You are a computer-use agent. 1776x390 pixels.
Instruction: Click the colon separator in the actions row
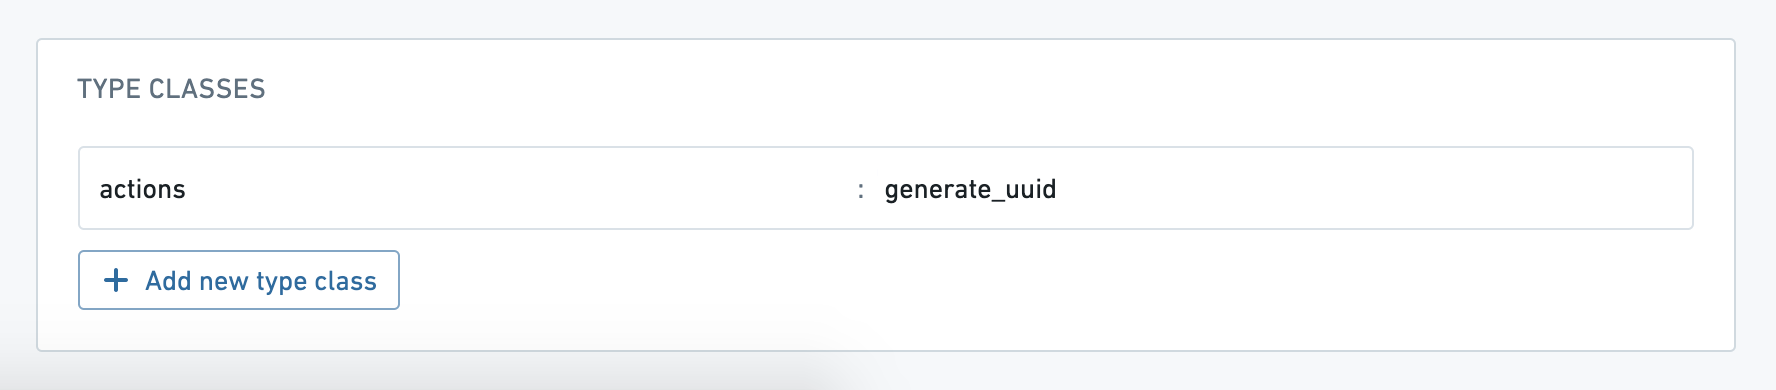tap(861, 190)
